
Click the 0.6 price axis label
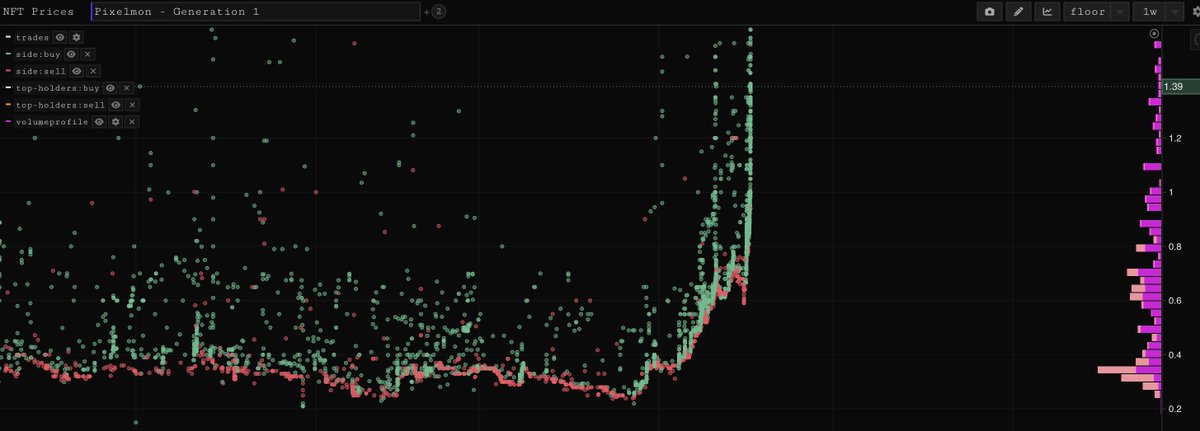(1174, 301)
